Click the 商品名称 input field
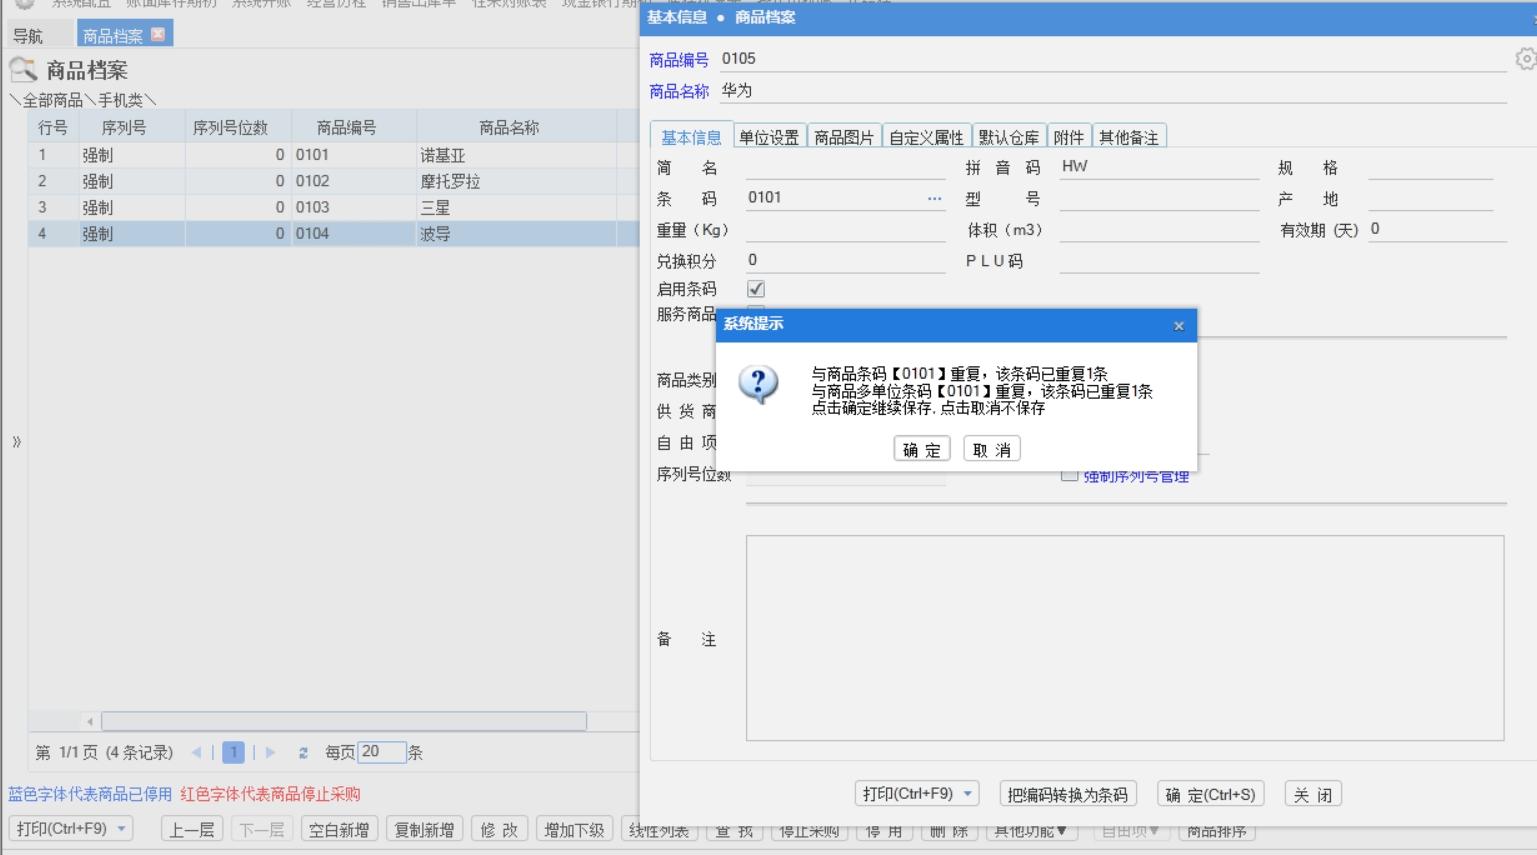The image size is (1537, 855). click(x=1114, y=91)
